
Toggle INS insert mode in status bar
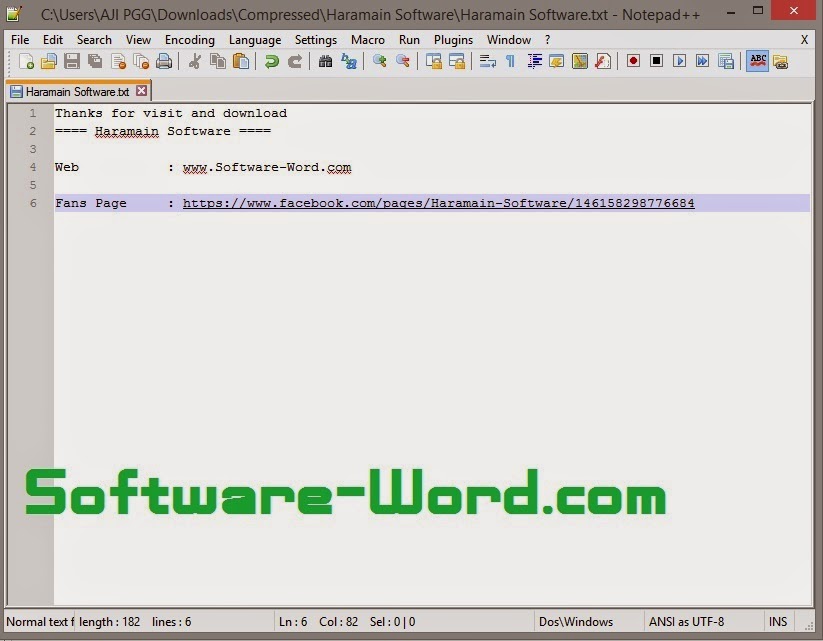click(778, 622)
